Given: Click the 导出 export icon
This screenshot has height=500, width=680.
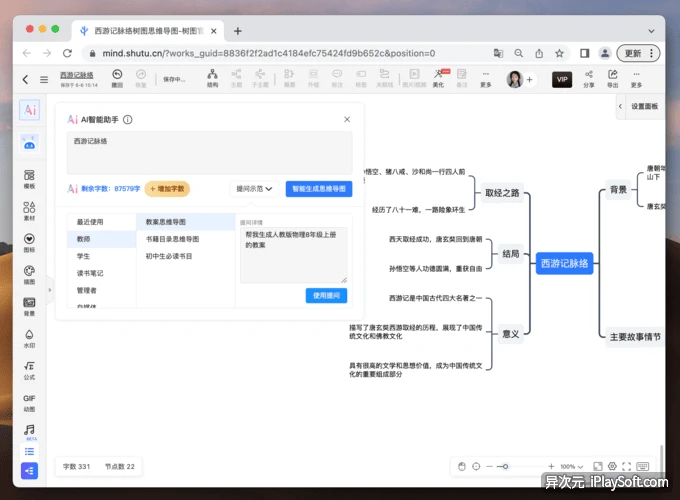Looking at the screenshot, I should tap(612, 78).
